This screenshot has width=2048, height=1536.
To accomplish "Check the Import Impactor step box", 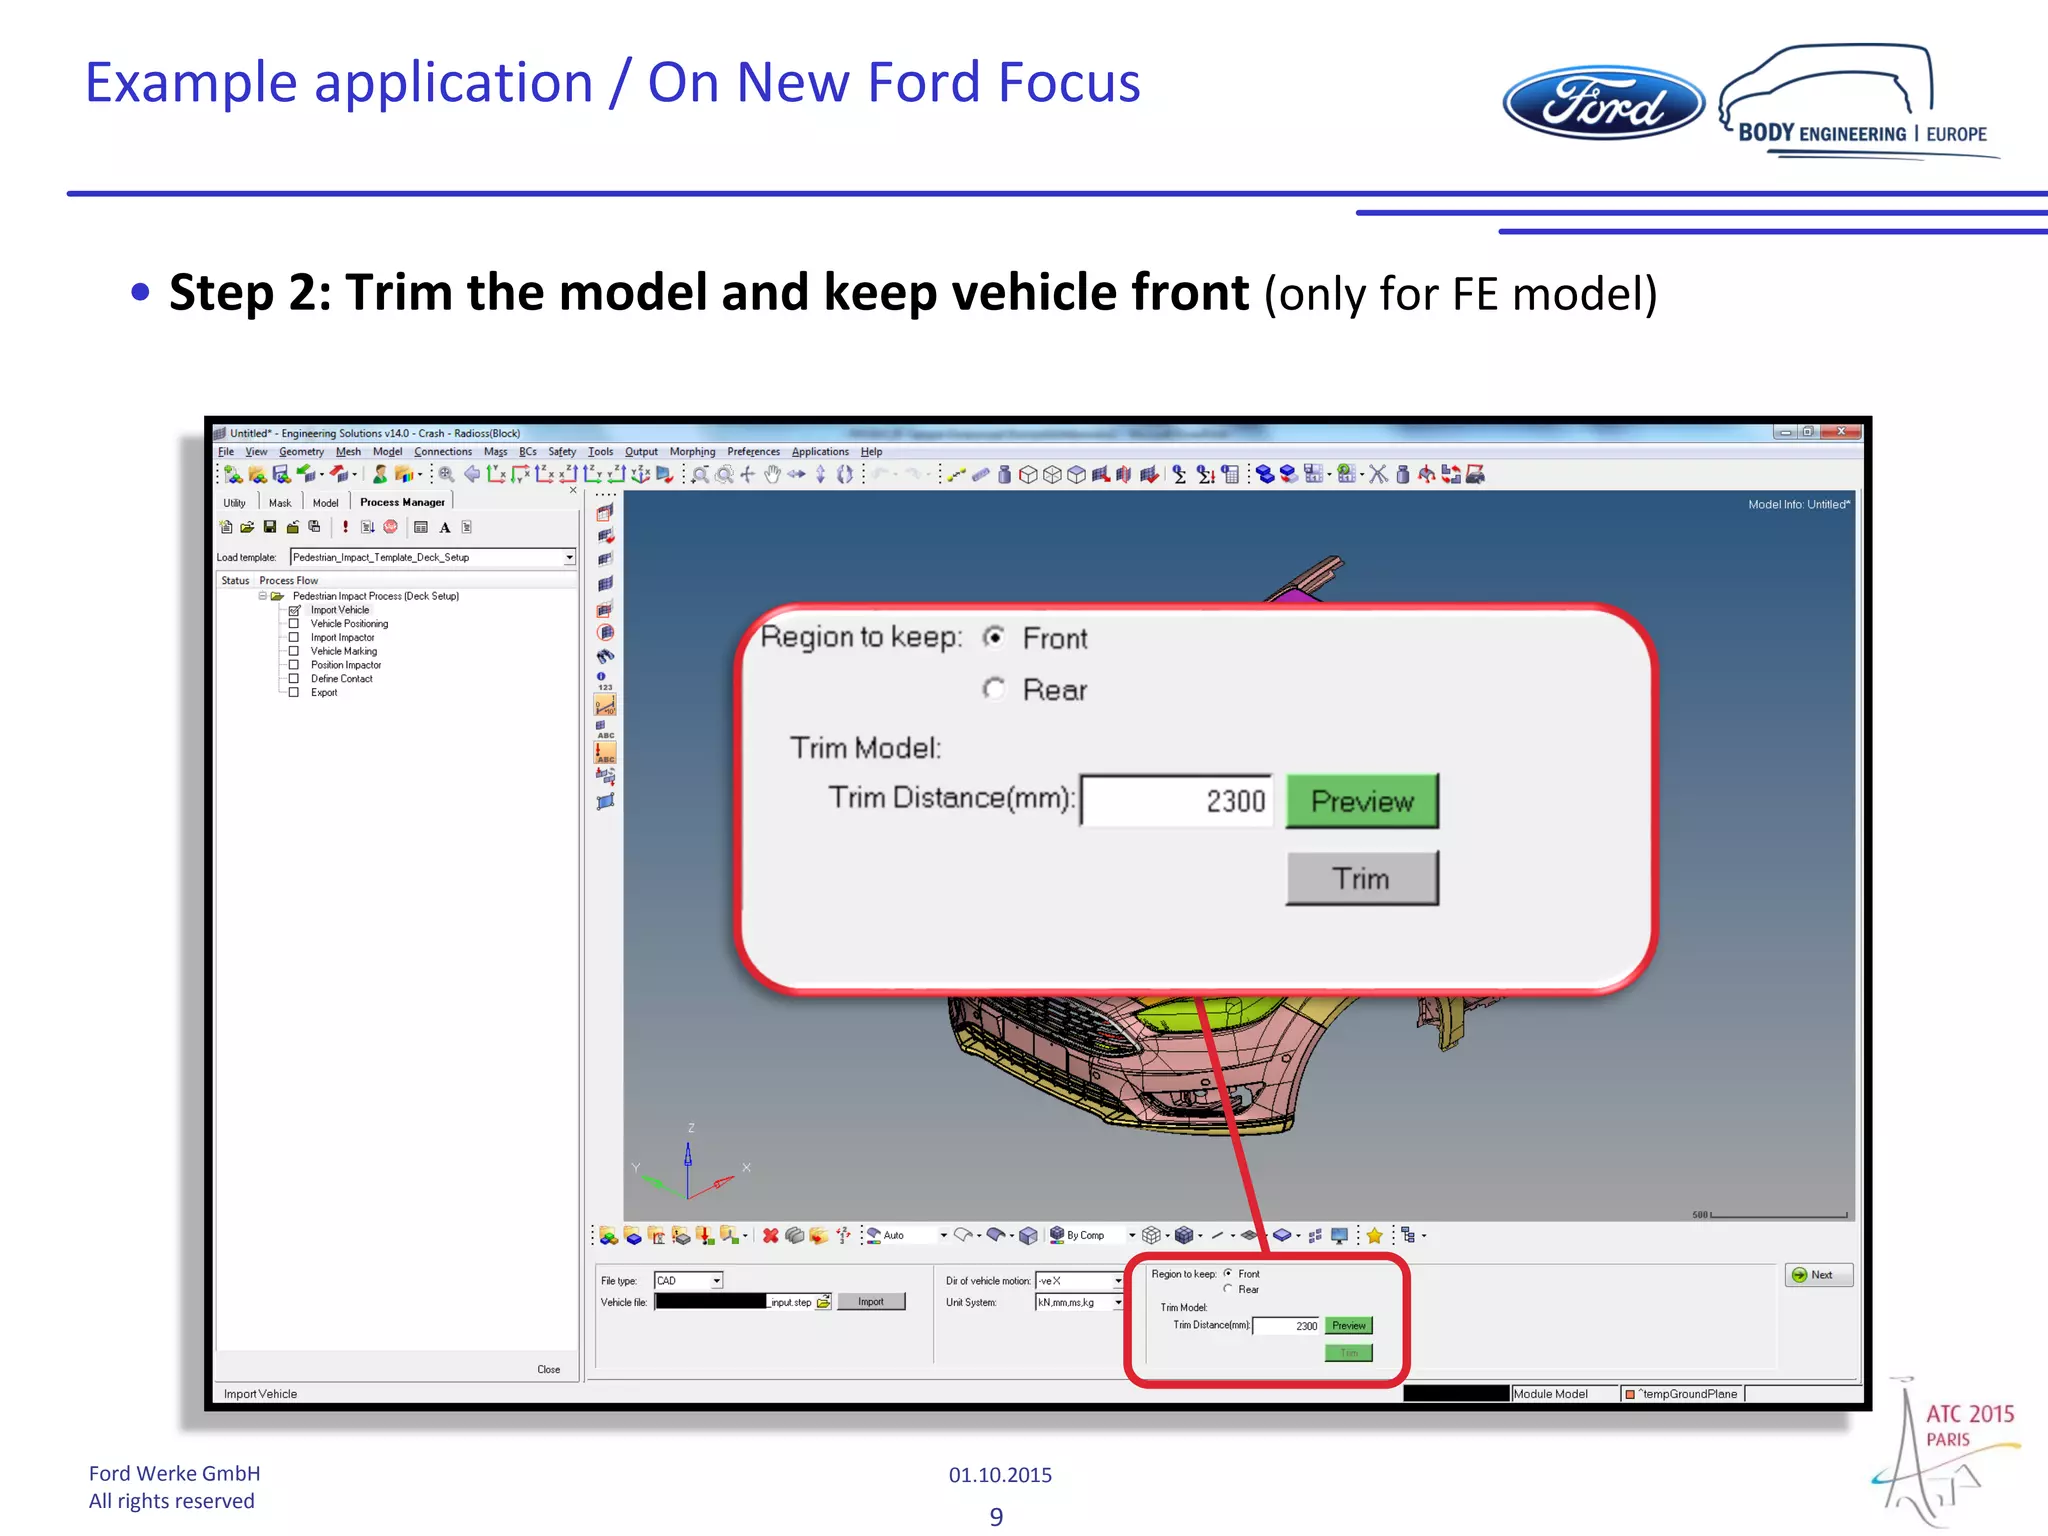I will (x=294, y=637).
